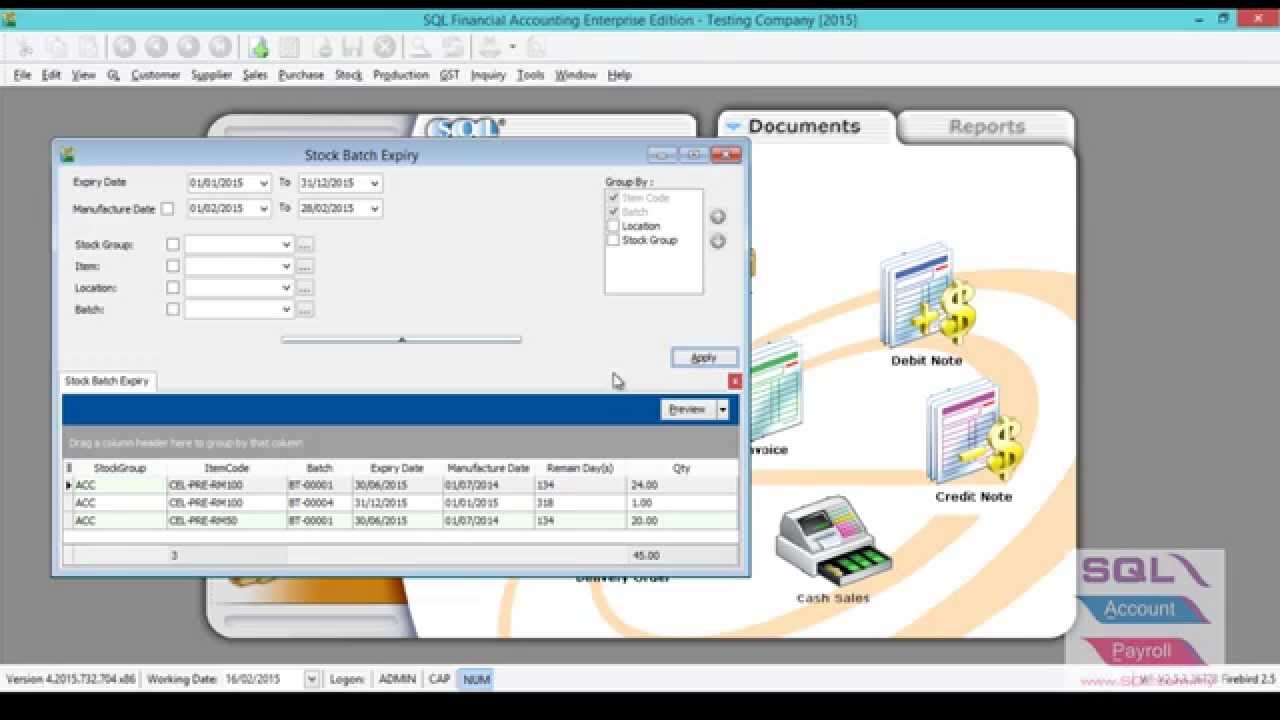Open the Location combo box
Screen dimensions: 1280x720
pyautogui.click(x=286, y=288)
